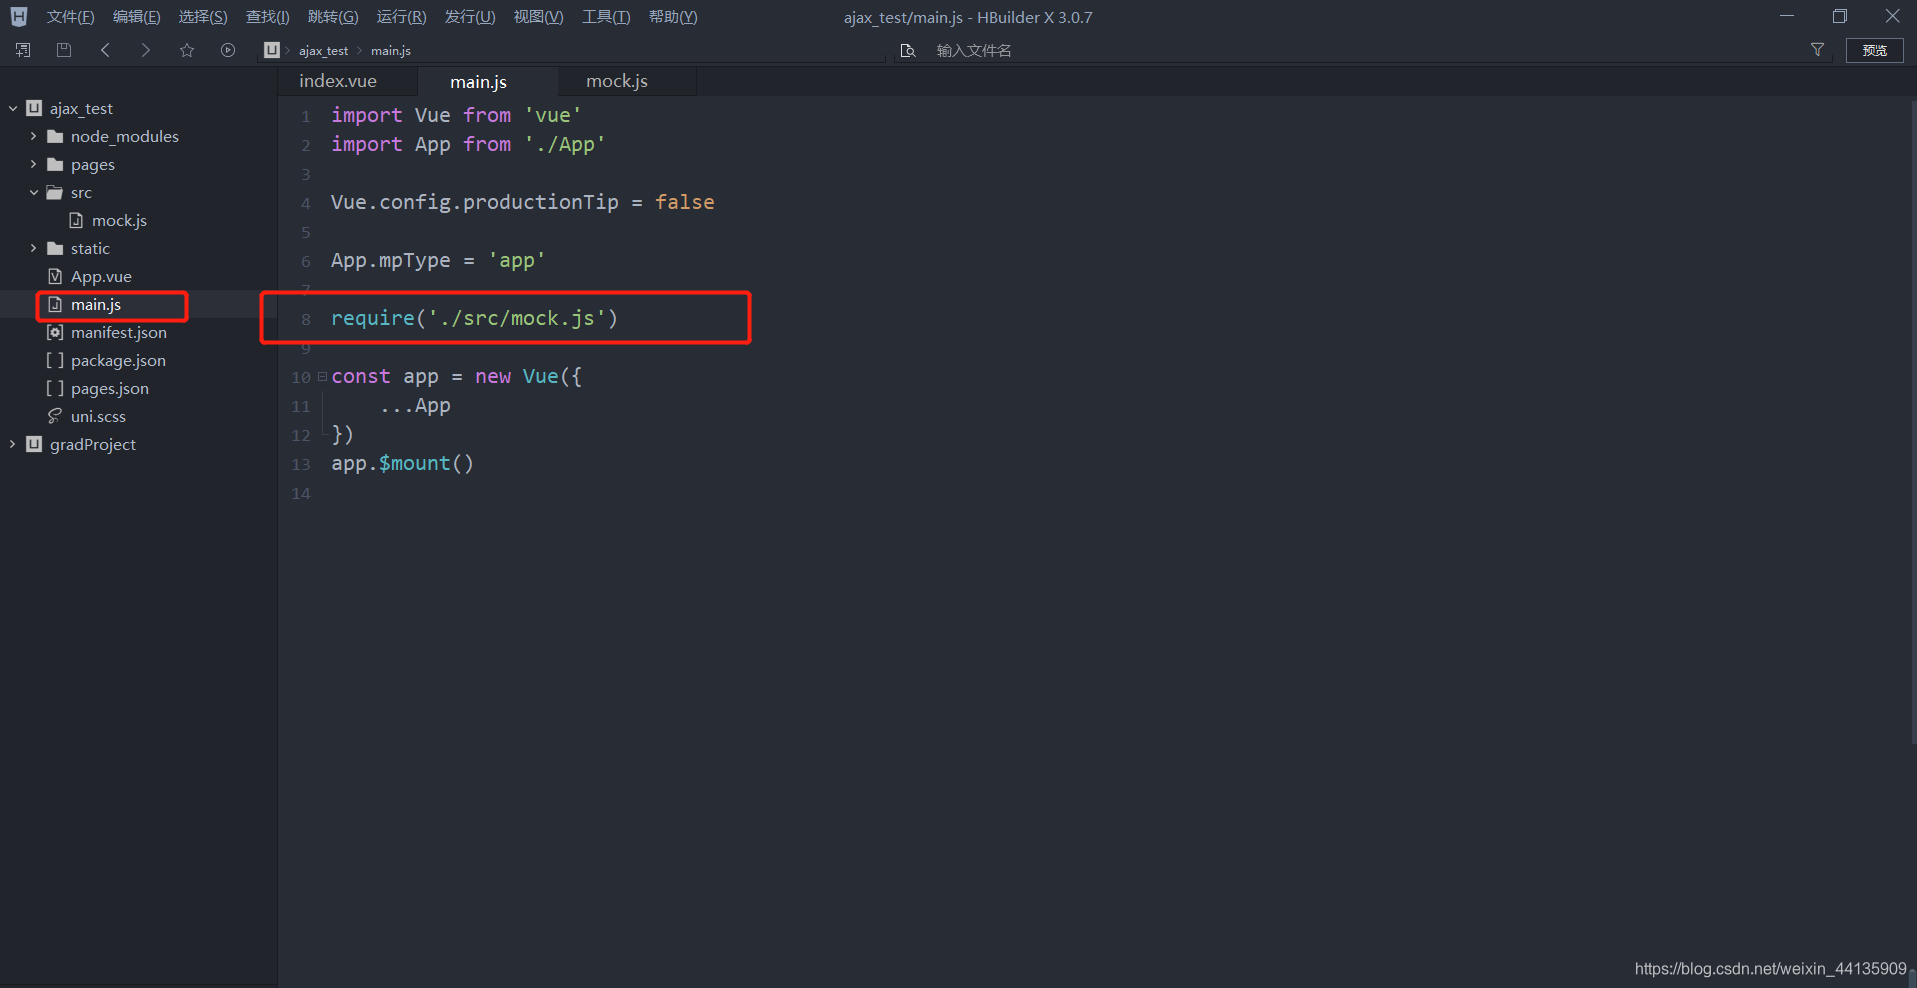Click the filter funnel icon
Viewport: 1917px width, 988px height.
[1817, 50]
